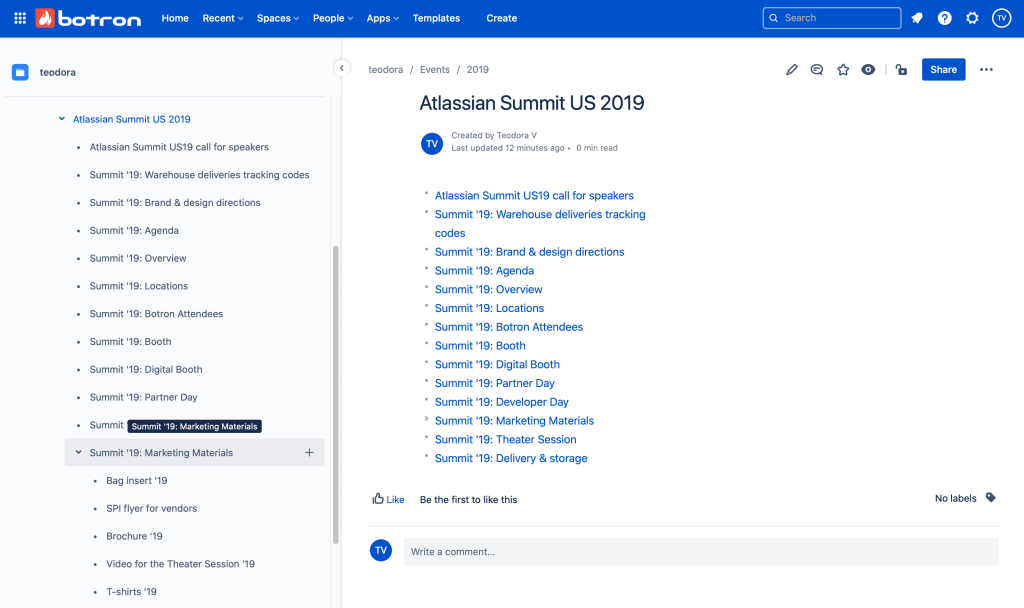Viewport: 1024px width, 608px height.
Task: Star this page using the star icon
Action: click(x=843, y=69)
